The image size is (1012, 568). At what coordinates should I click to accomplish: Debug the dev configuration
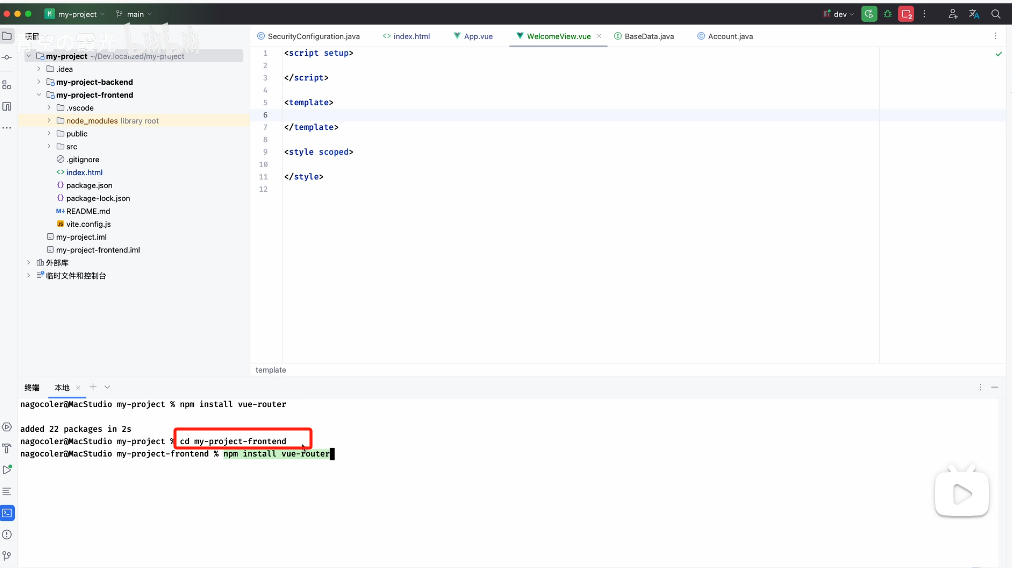coord(888,14)
